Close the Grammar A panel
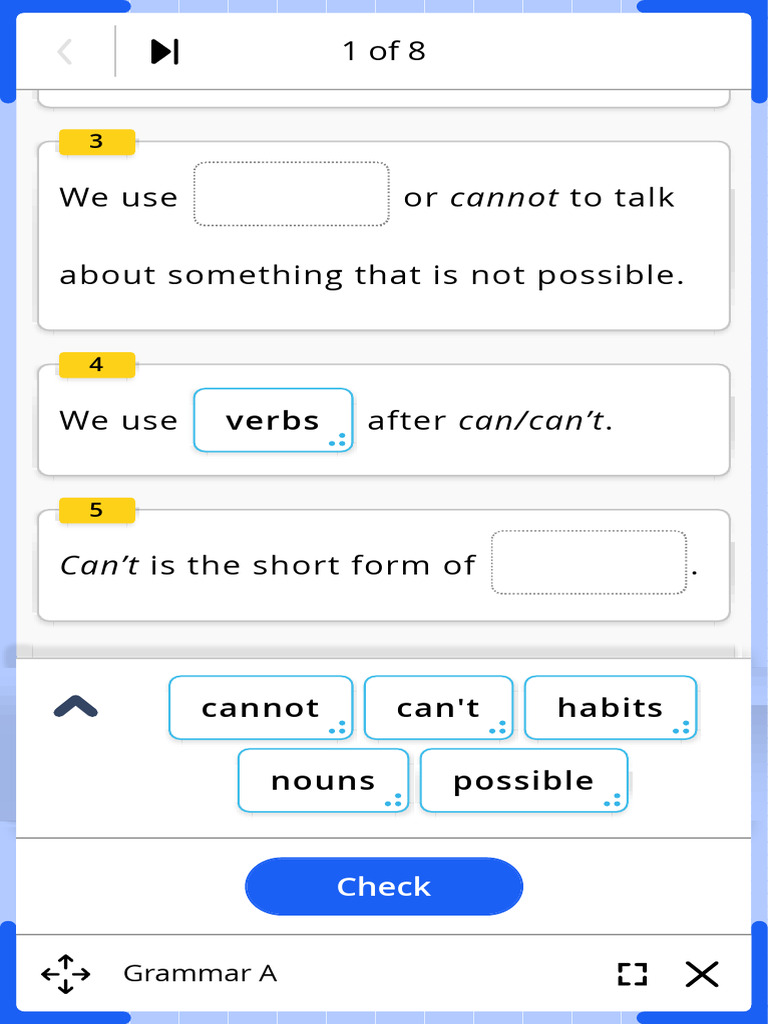Screen dimensions: 768x1024 click(702, 974)
